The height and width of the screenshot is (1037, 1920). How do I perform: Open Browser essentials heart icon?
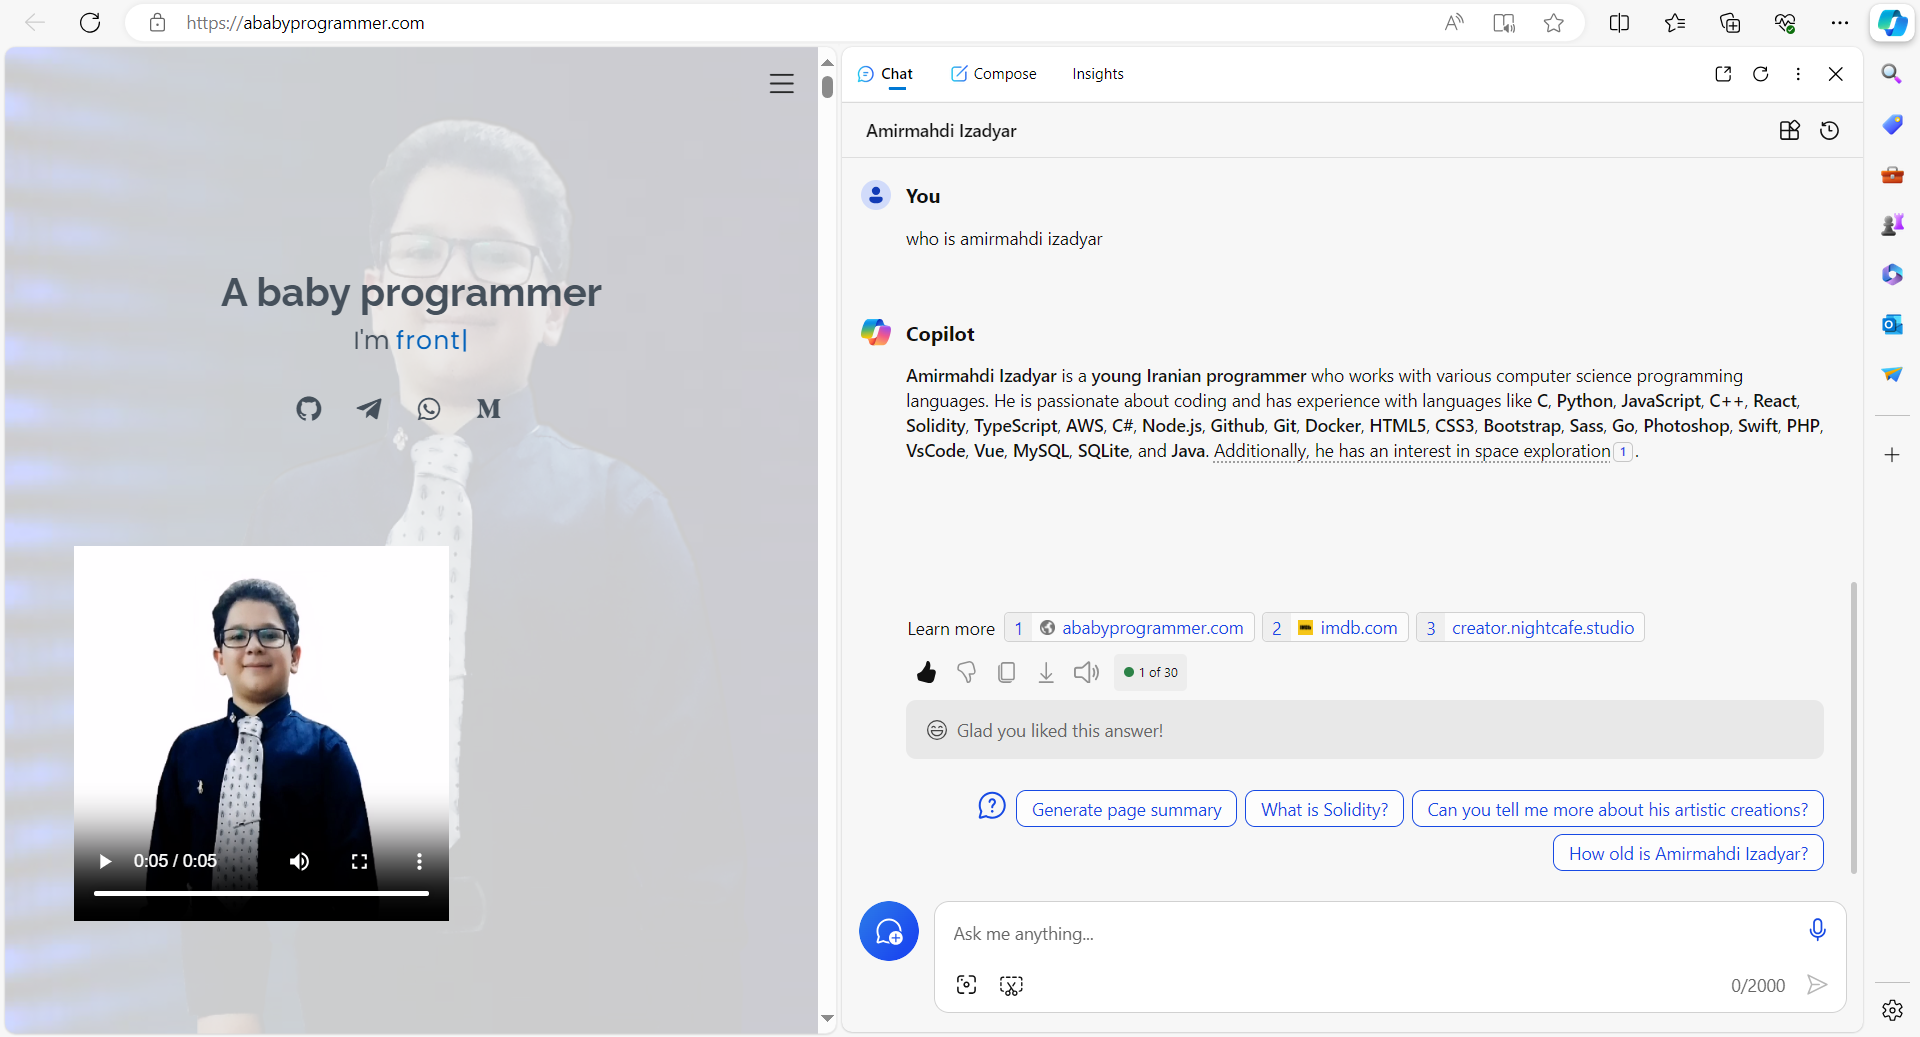(x=1785, y=22)
